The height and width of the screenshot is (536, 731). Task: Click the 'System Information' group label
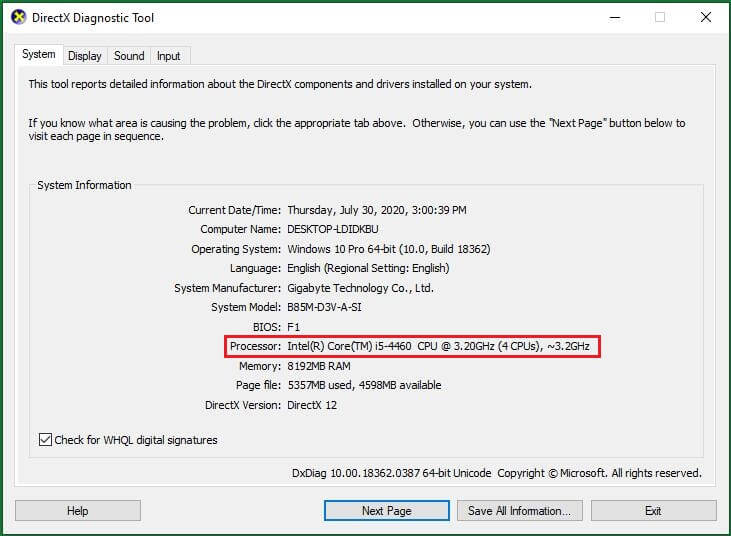pos(84,185)
